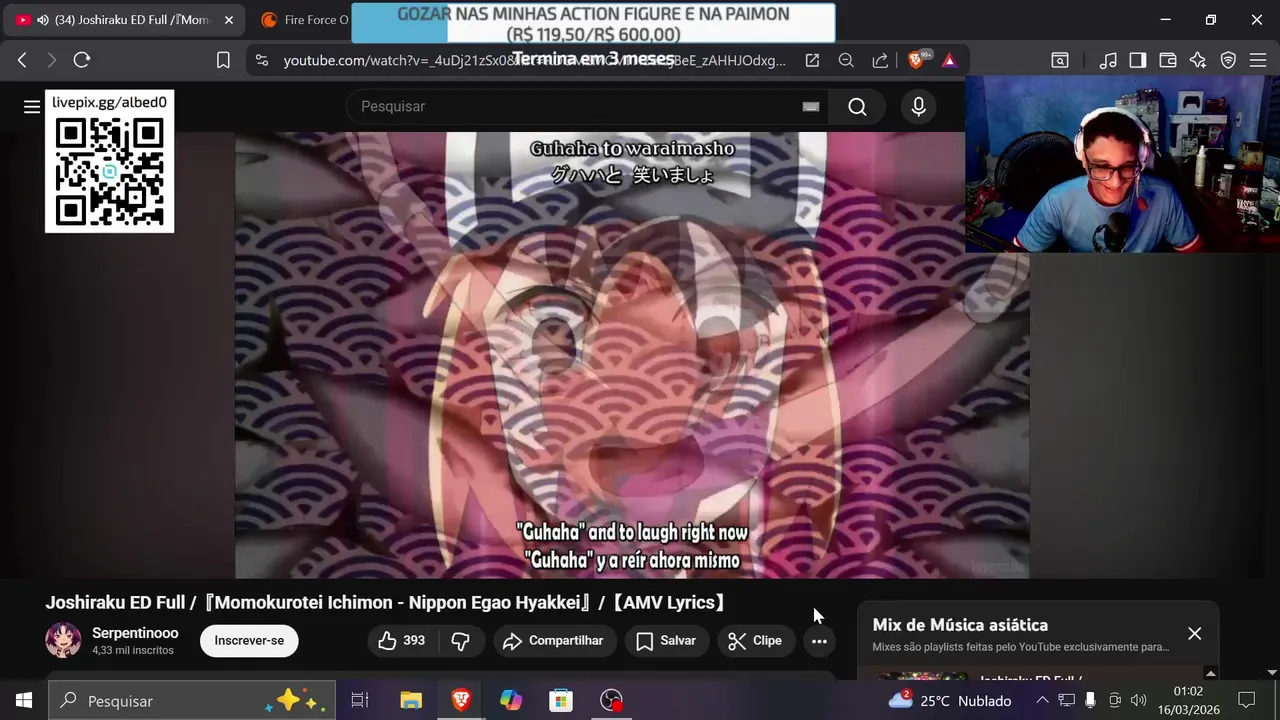Image resolution: width=1280 pixels, height=720 pixels.
Task: Click the youtube.com address bar URL
Action: point(534,60)
